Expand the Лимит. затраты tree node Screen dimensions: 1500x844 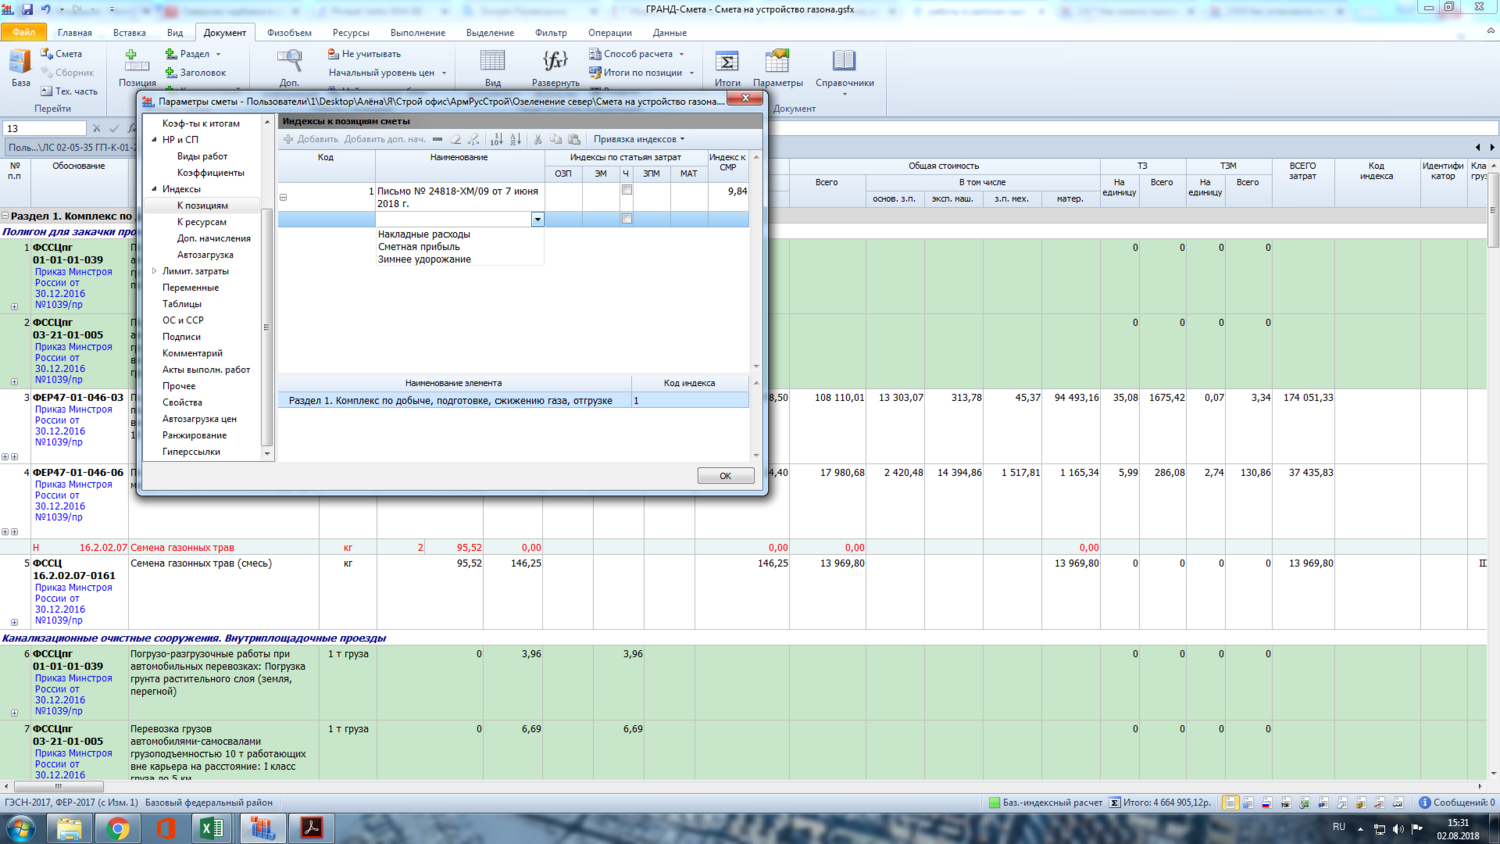(x=155, y=271)
